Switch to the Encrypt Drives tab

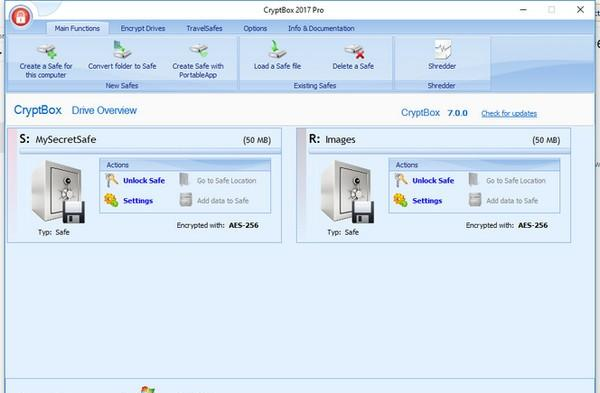[143, 28]
